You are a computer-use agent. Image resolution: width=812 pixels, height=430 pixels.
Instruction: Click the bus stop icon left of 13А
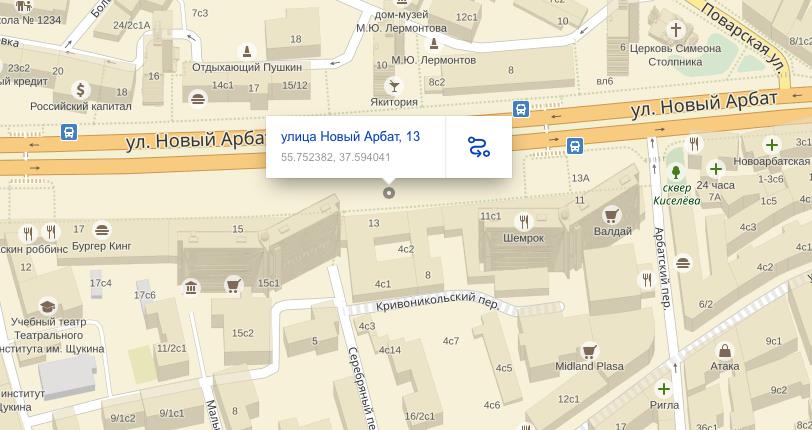(x=574, y=146)
